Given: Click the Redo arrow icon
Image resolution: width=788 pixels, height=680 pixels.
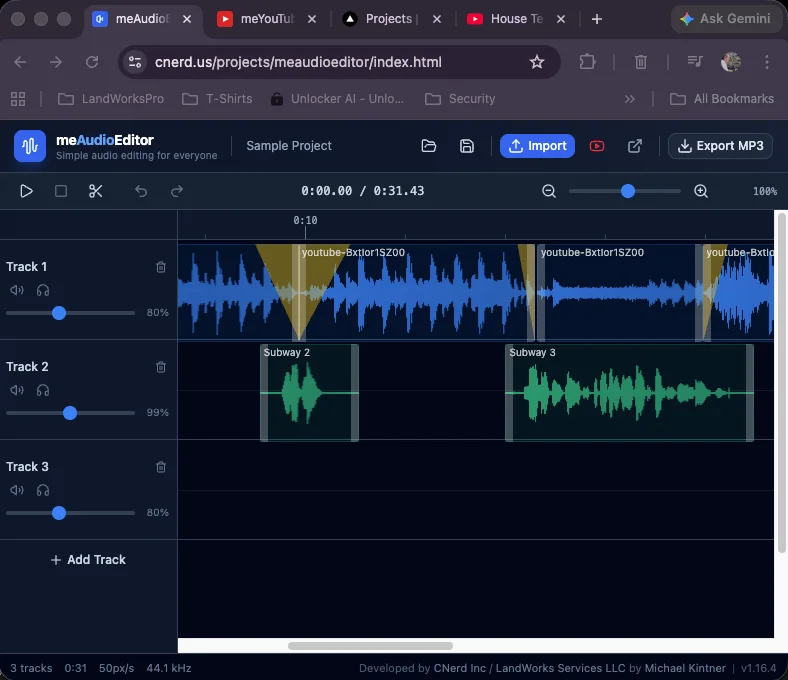Looking at the screenshot, I should click(177, 191).
